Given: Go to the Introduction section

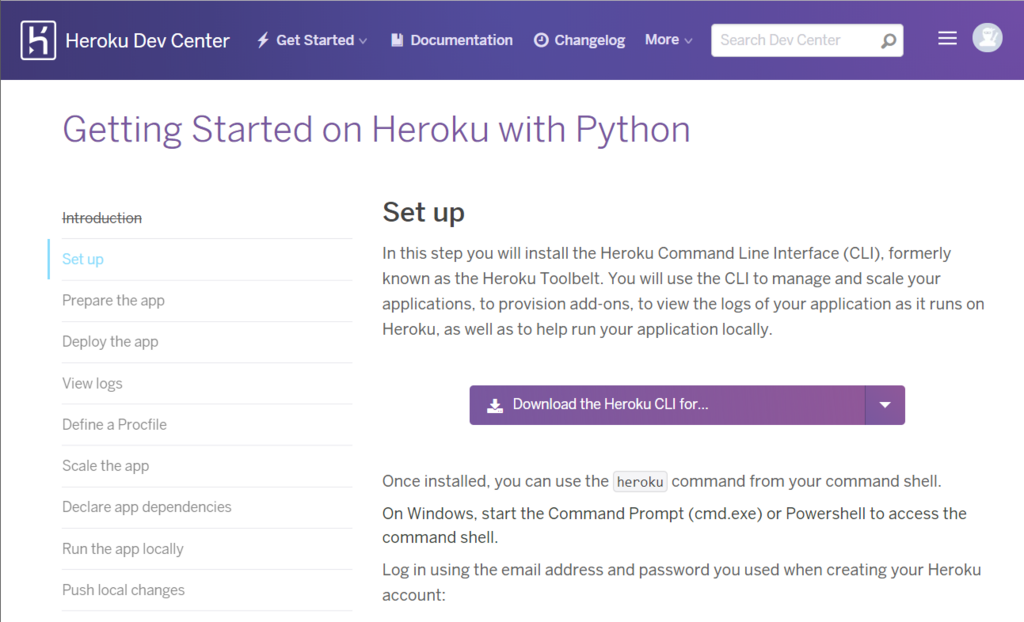Looking at the screenshot, I should [102, 218].
